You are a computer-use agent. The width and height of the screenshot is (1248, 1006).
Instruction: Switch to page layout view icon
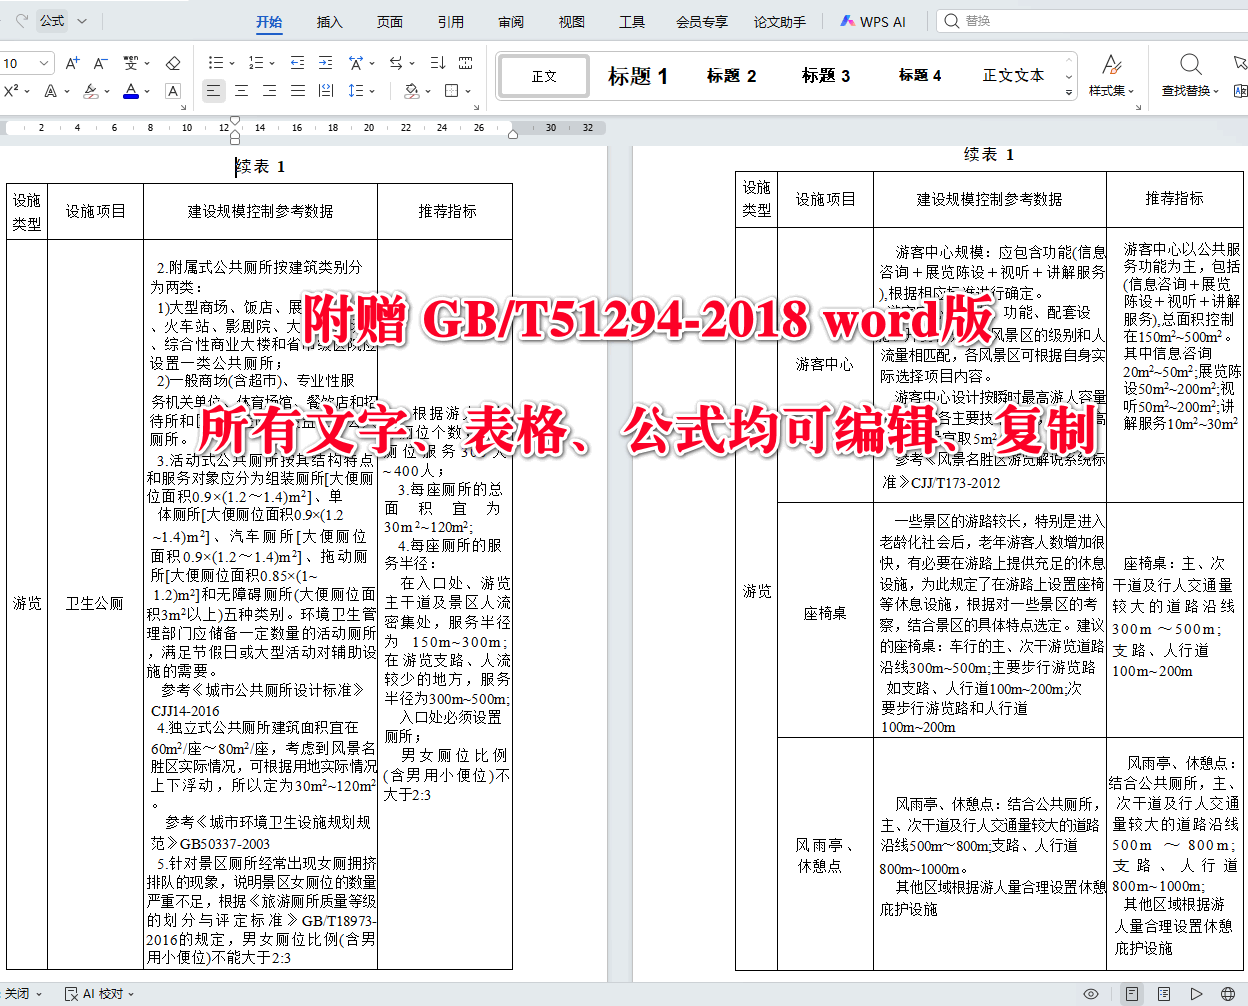(1131, 994)
